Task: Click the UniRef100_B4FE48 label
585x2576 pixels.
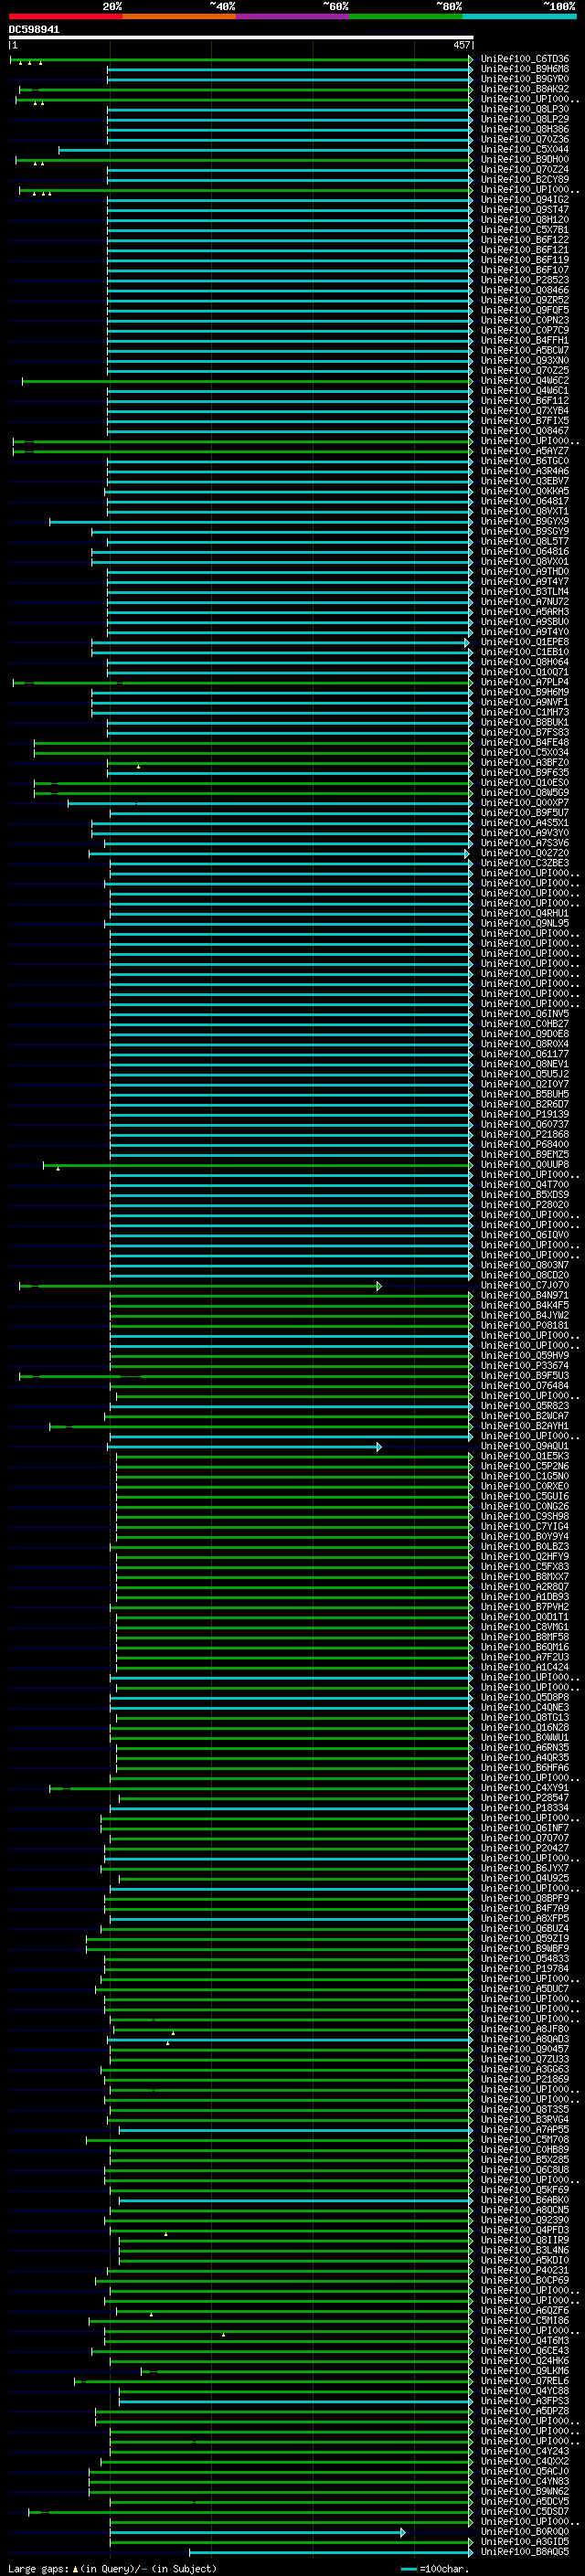Action: (x=524, y=743)
